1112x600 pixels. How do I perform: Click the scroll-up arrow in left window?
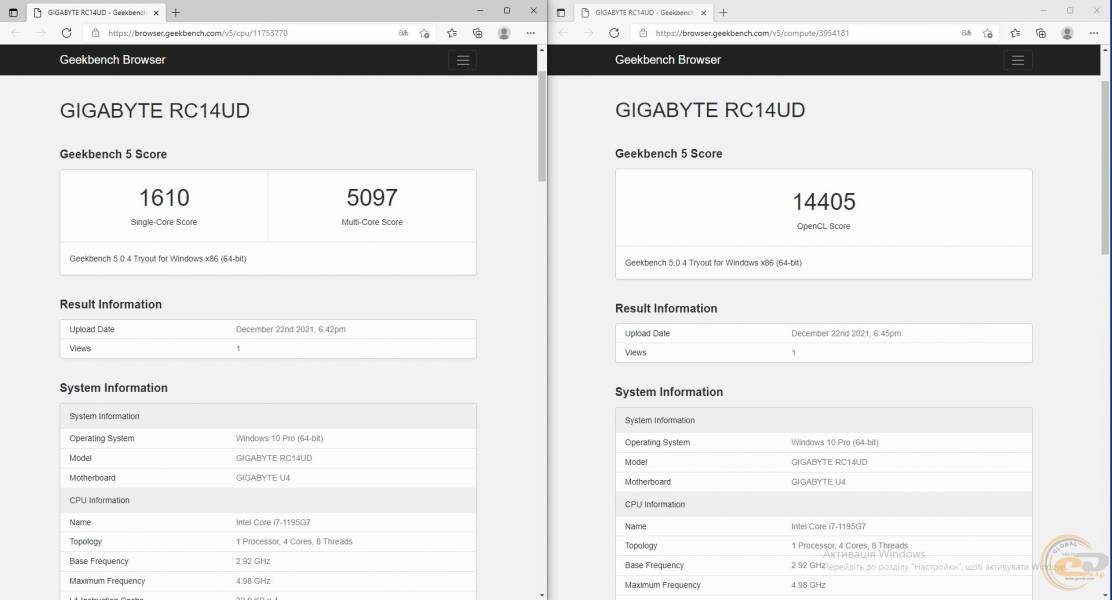click(542, 50)
